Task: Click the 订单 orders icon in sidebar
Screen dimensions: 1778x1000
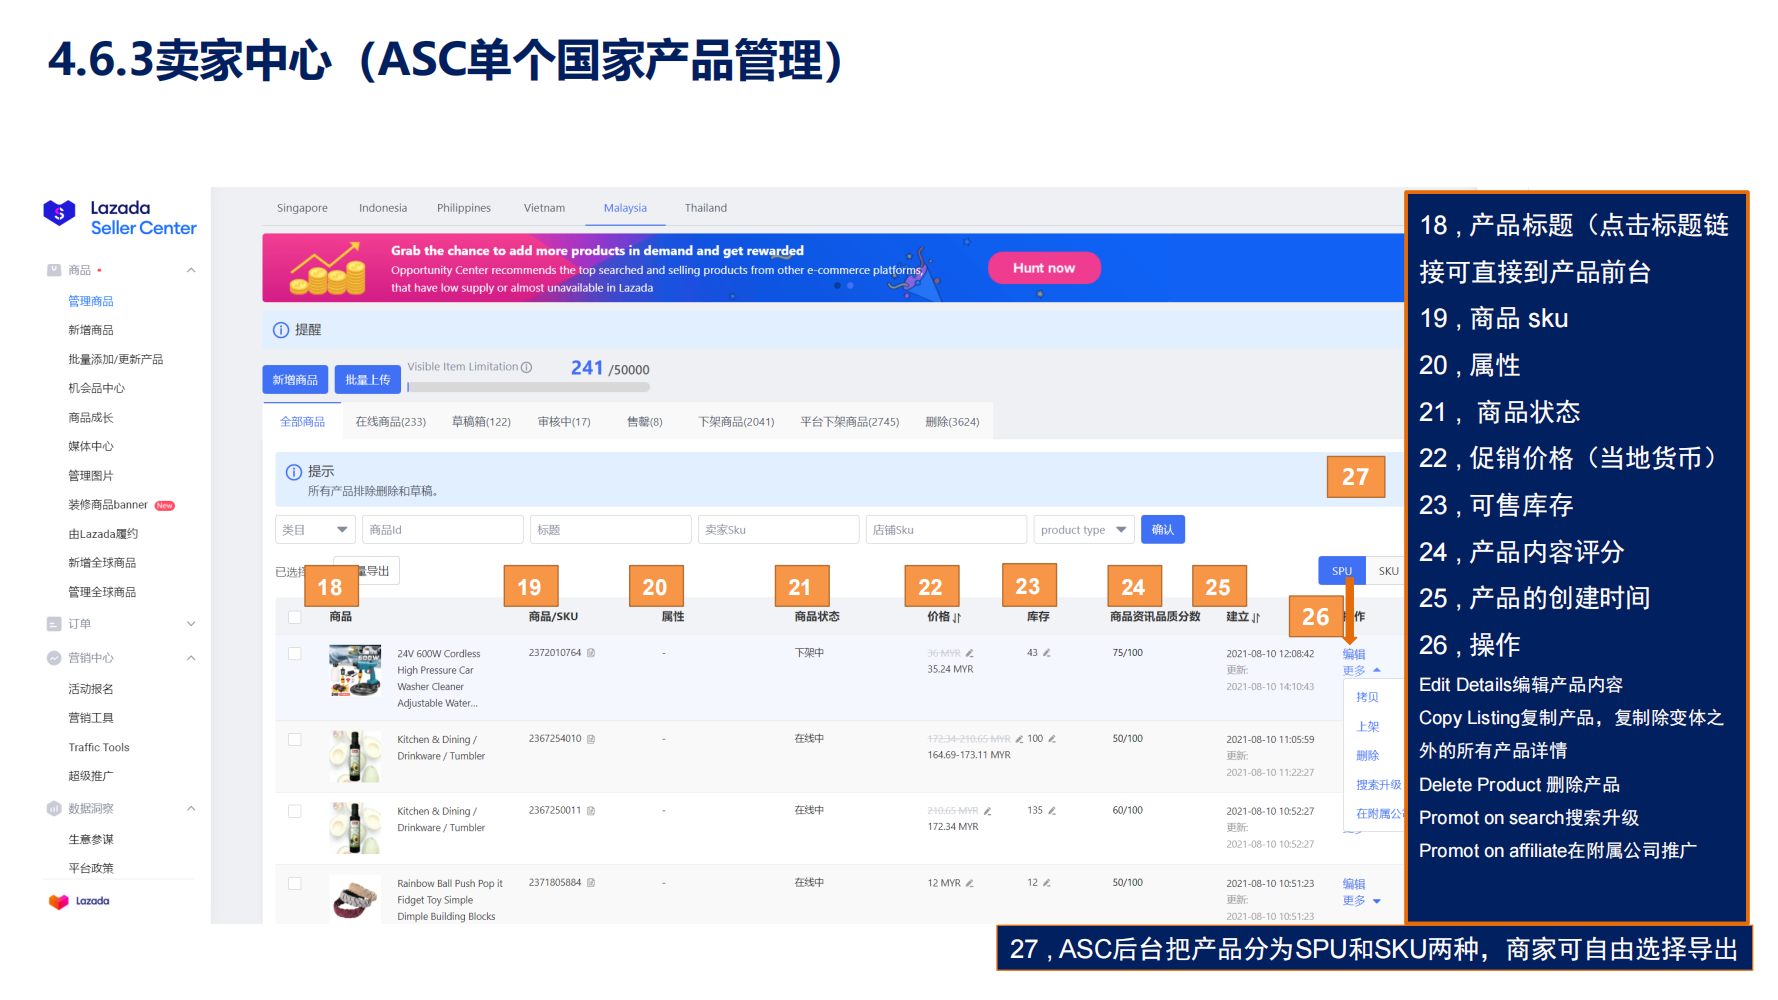Action: [x=54, y=623]
